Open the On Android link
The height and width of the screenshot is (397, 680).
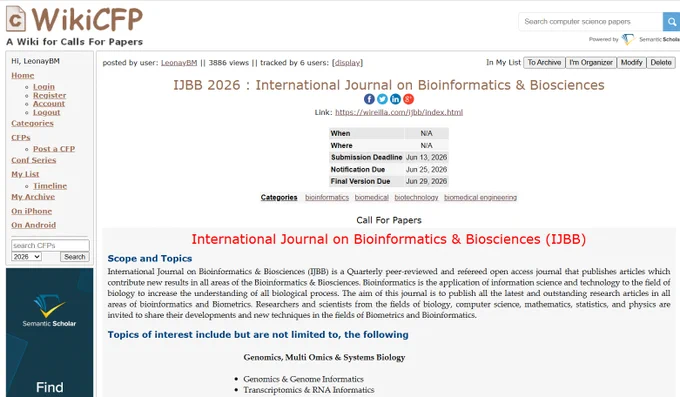click(x=33, y=225)
